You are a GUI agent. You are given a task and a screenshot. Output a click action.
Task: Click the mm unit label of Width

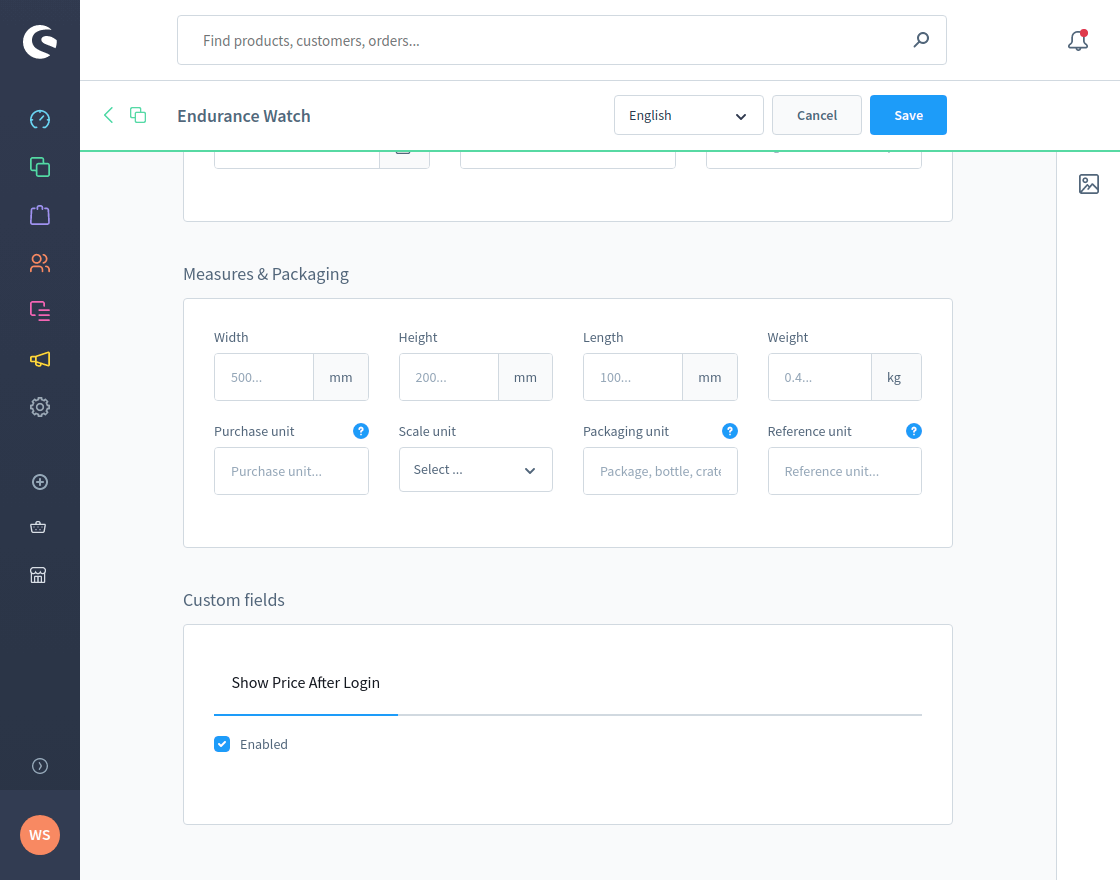coord(341,377)
